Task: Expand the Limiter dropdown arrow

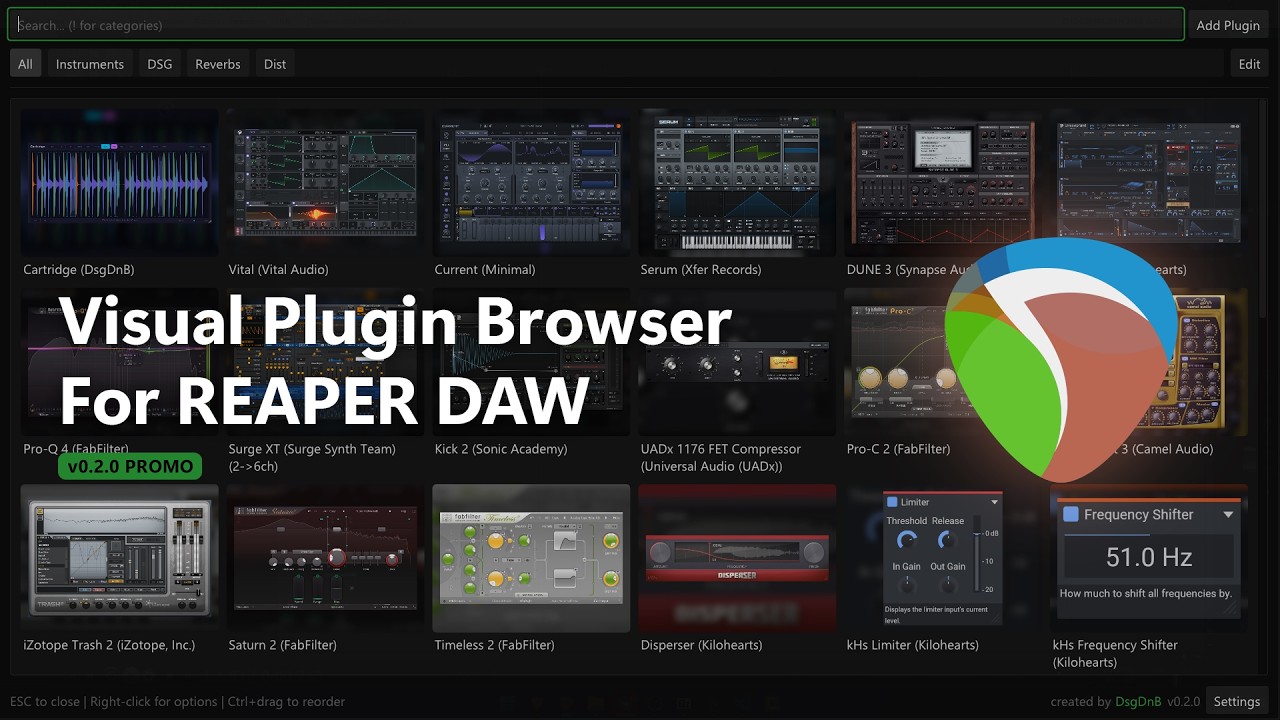Action: [994, 502]
